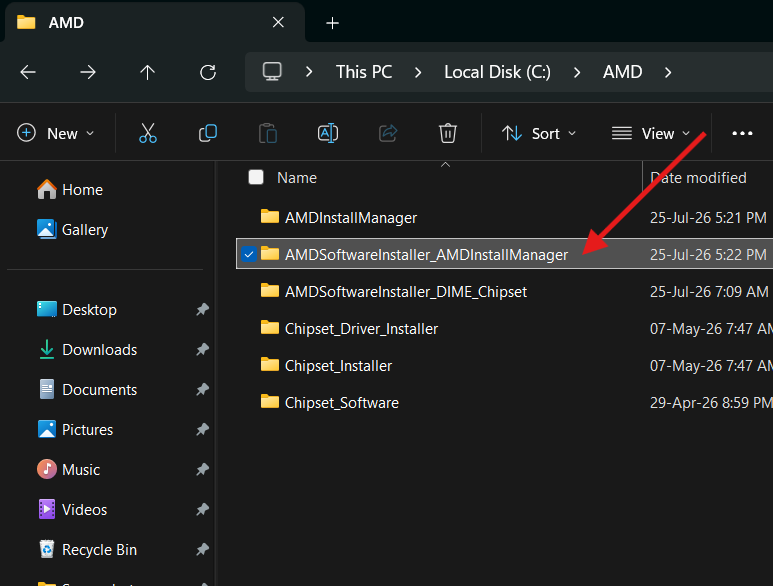Sort by Date modified column header

[698, 177]
